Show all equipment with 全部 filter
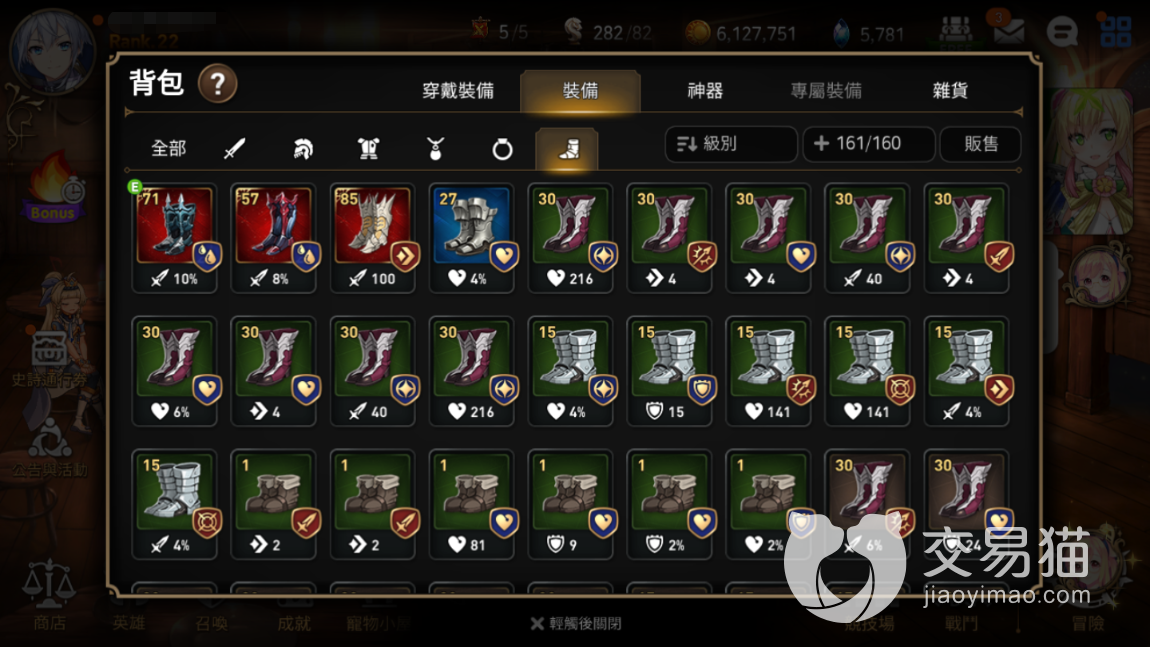This screenshot has height=647, width=1150. pyautogui.click(x=168, y=149)
